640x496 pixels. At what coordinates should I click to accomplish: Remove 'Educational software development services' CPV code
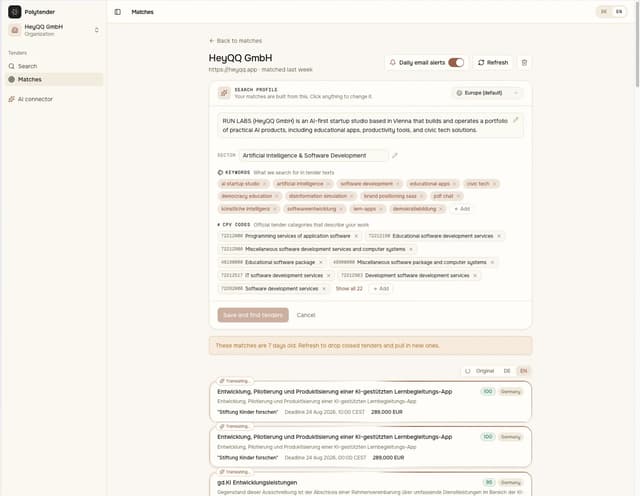[499, 236]
